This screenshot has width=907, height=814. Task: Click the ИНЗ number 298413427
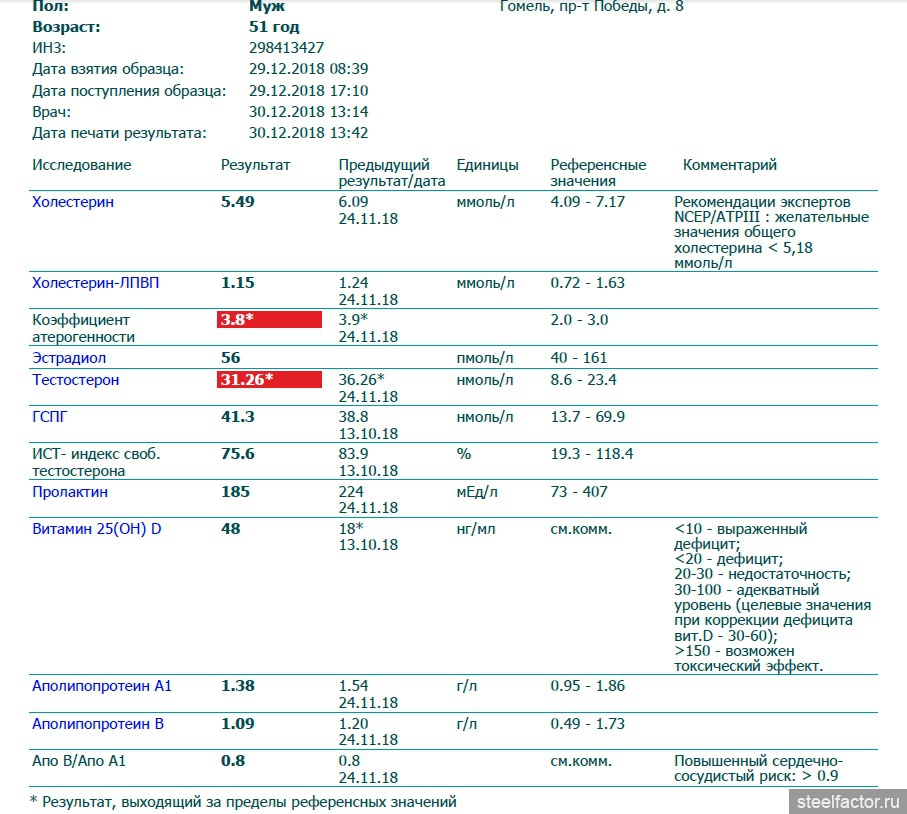pos(286,47)
